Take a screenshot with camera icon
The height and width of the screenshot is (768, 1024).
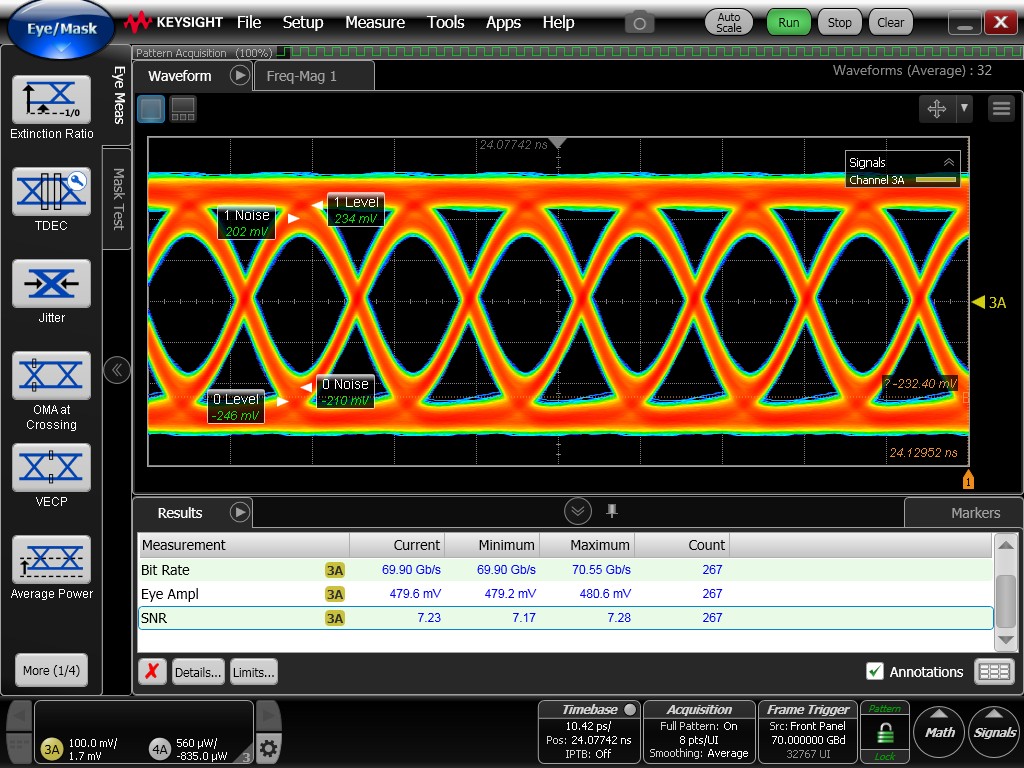[640, 22]
